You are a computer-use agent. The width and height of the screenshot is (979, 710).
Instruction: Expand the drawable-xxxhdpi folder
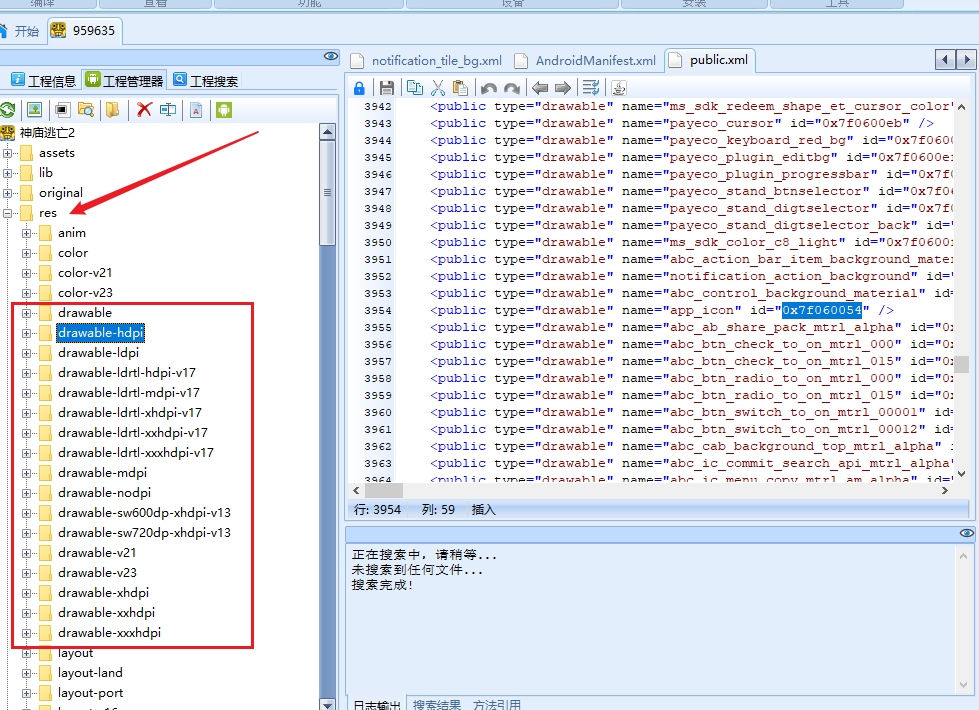26,633
